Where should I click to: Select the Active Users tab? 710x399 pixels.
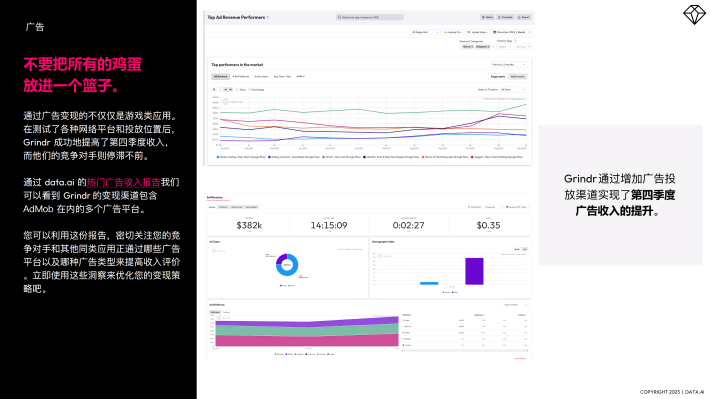coord(261,77)
